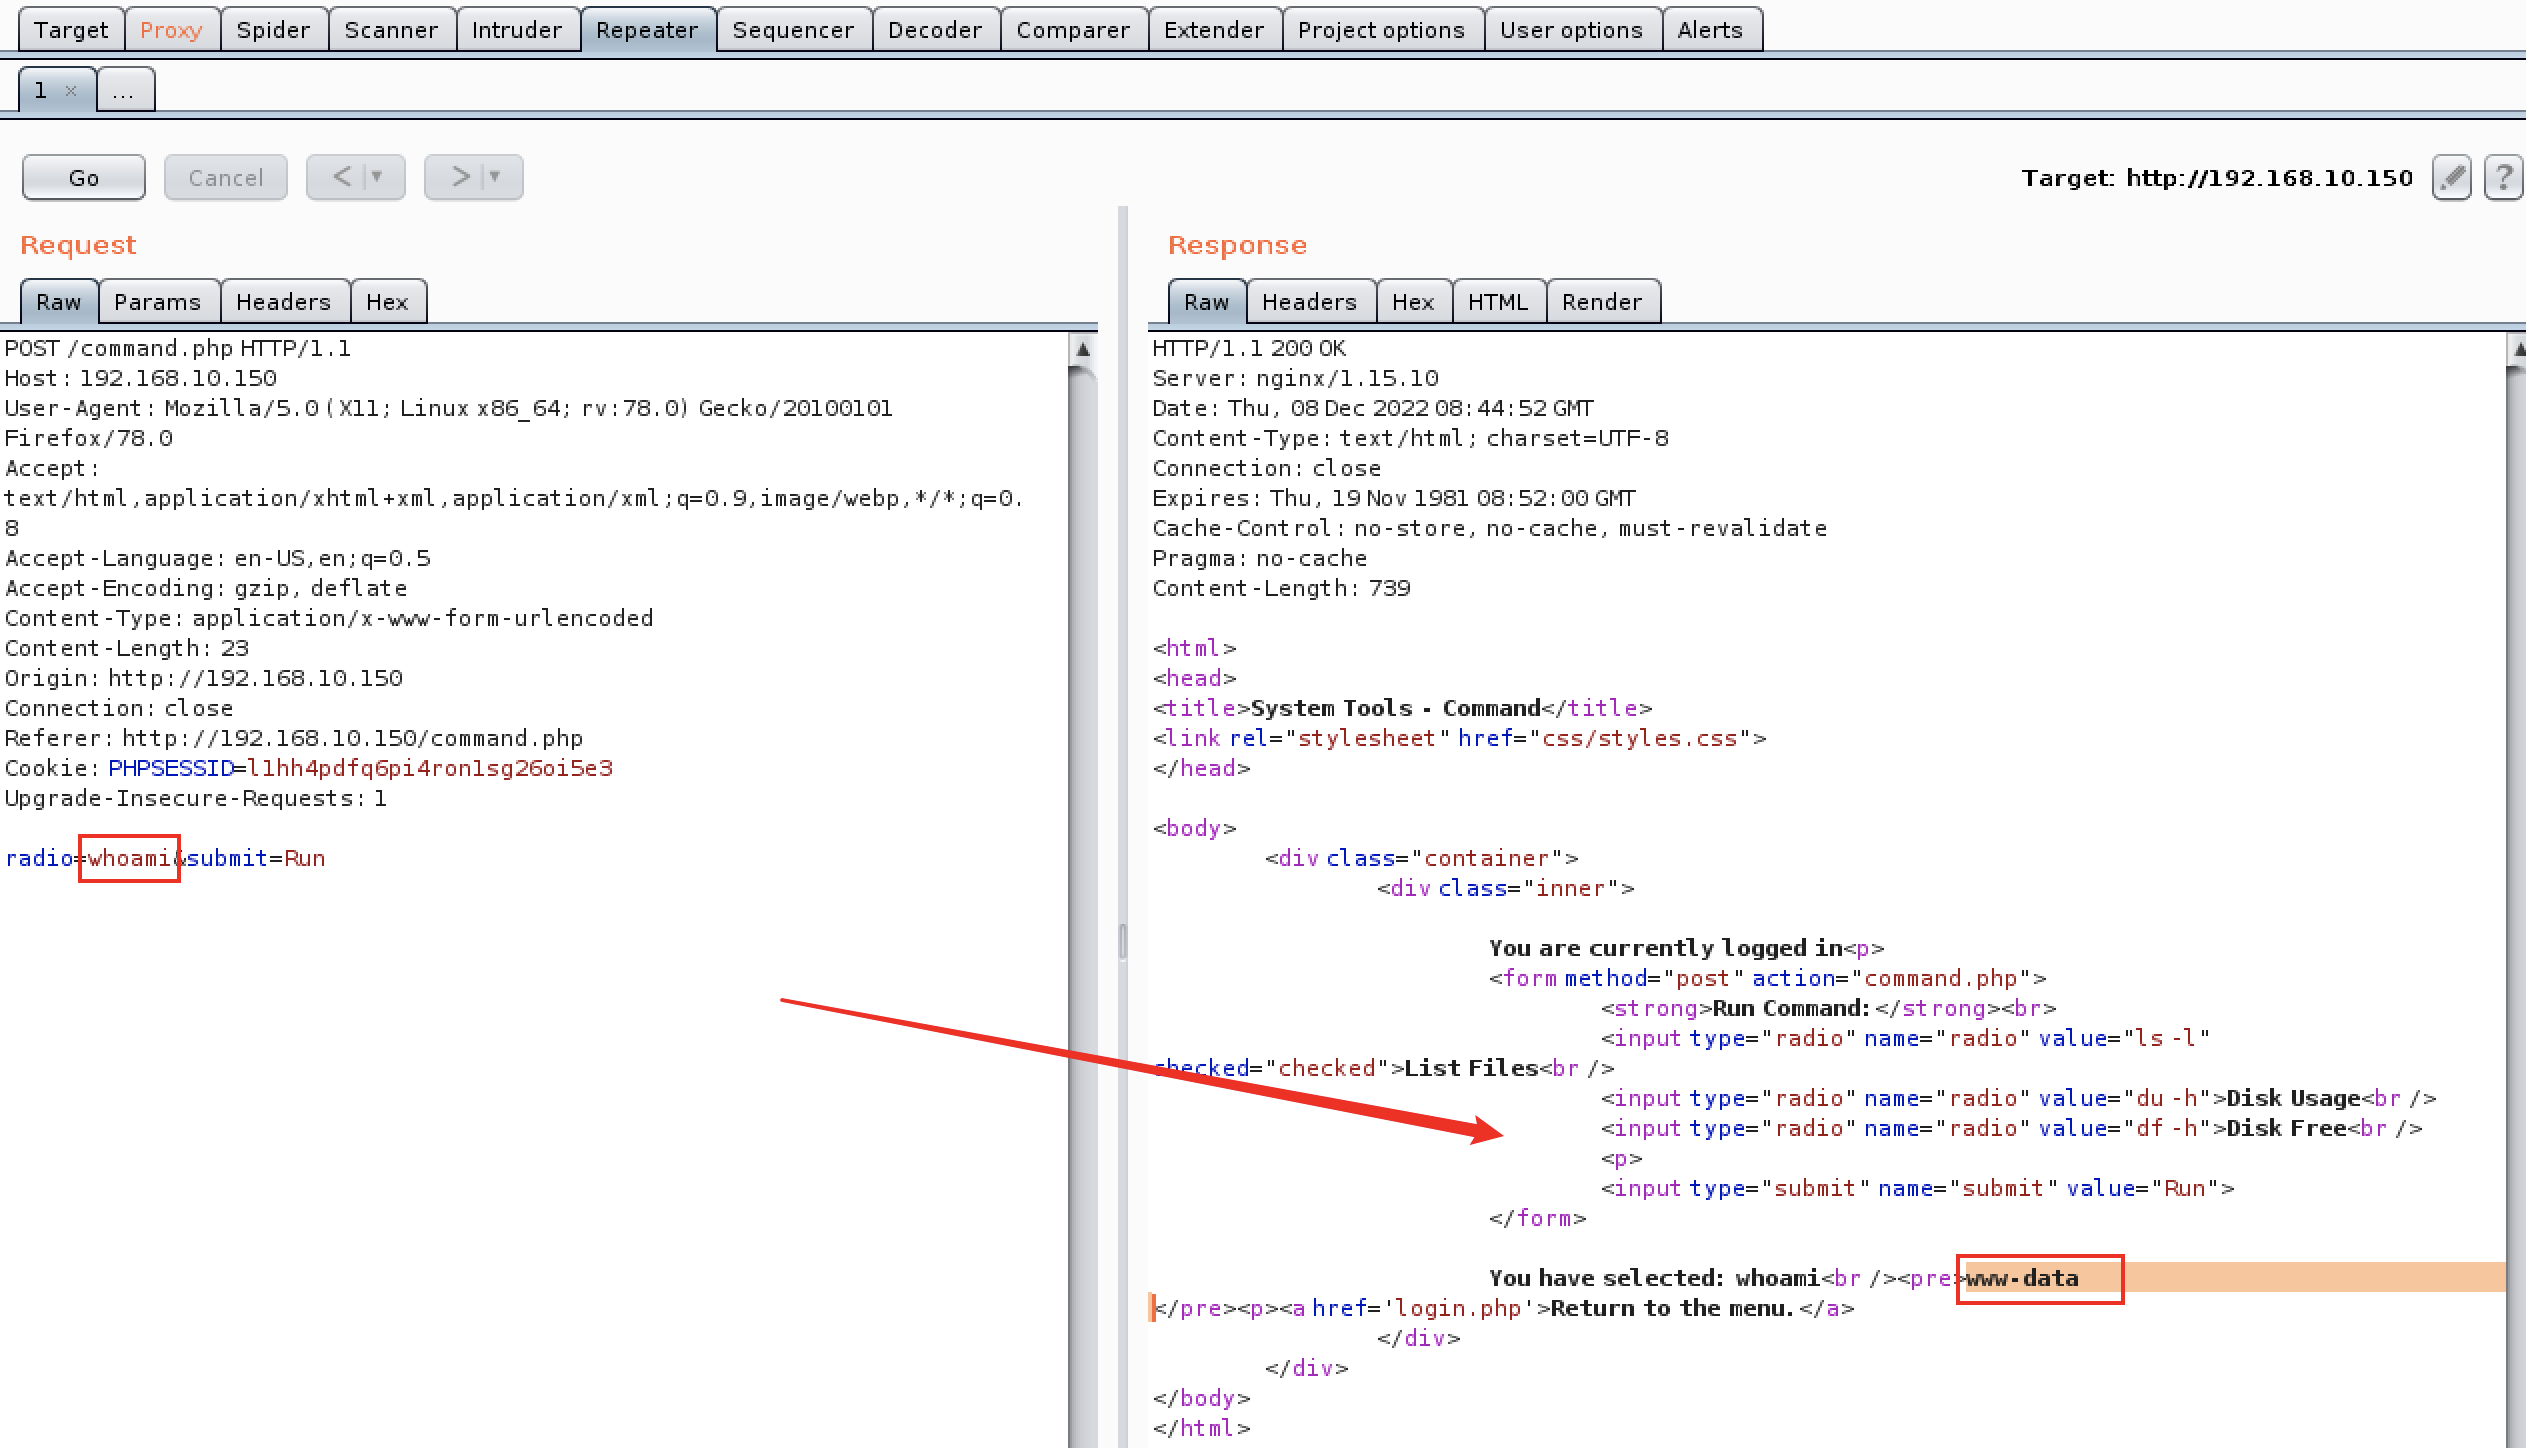The image size is (2526, 1448).
Task: Switch response view to Render tab
Action: (x=1601, y=302)
